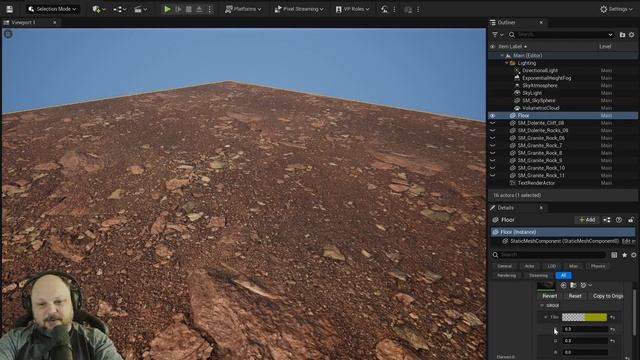Viewport: 640px width, 360px height.
Task: Show the hidden SM_Granite_Rock_06 actor
Action: 493,138
